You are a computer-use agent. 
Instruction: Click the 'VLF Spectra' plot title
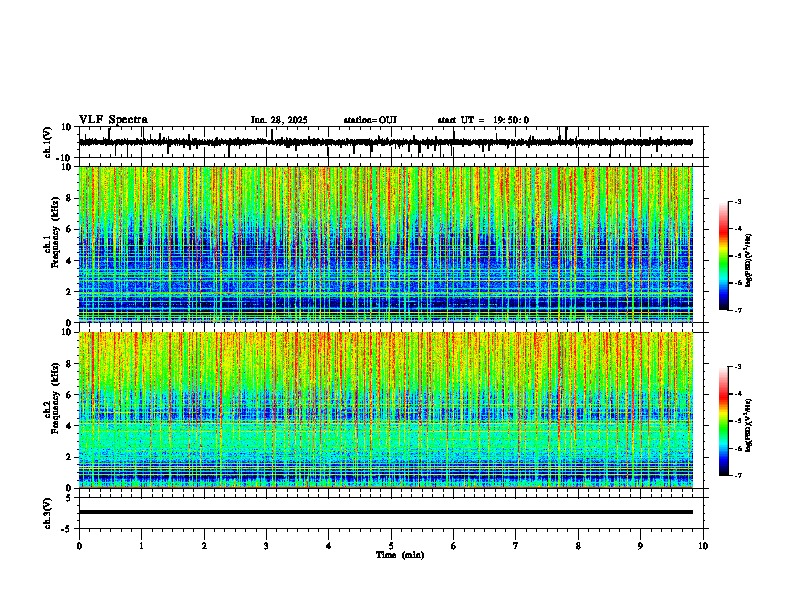tap(113, 120)
